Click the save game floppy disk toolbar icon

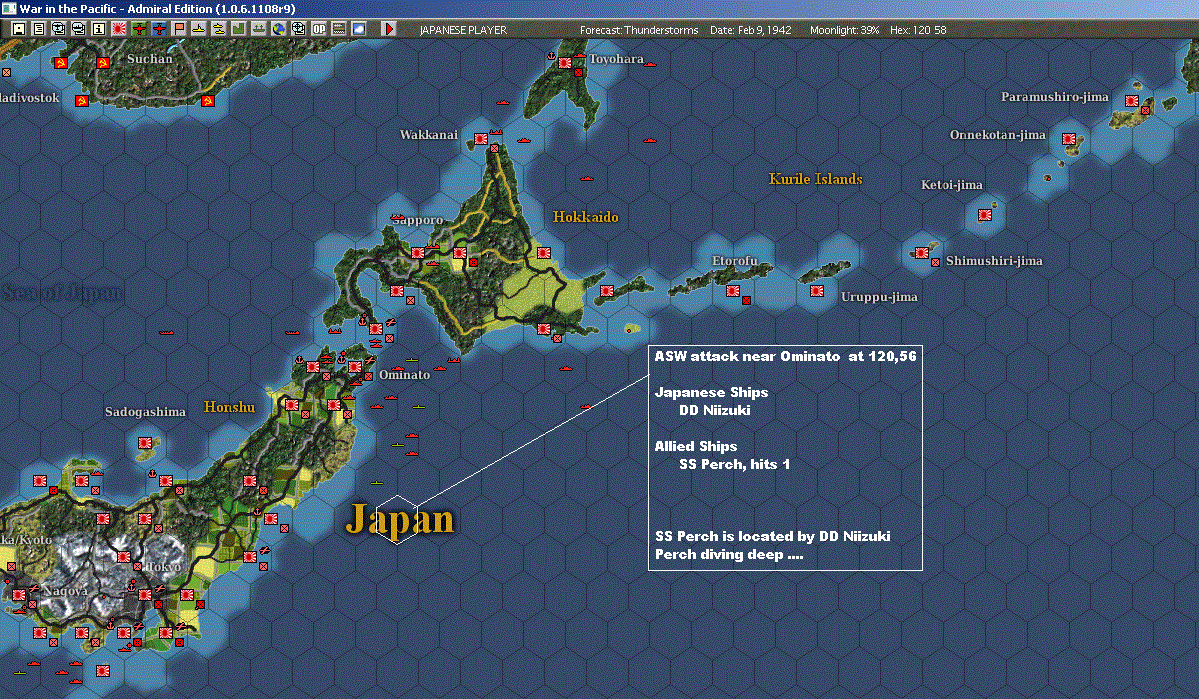(19, 29)
